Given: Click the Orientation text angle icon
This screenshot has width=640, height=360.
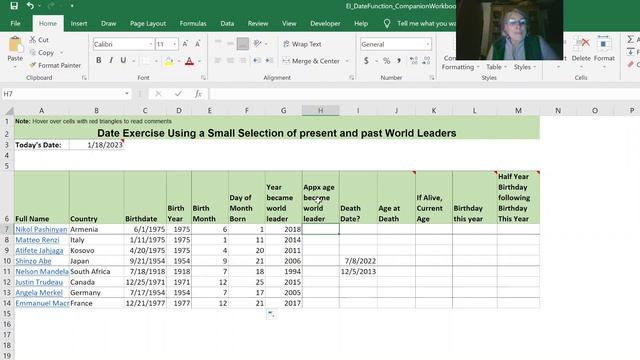Looking at the screenshot, I should [257, 43].
